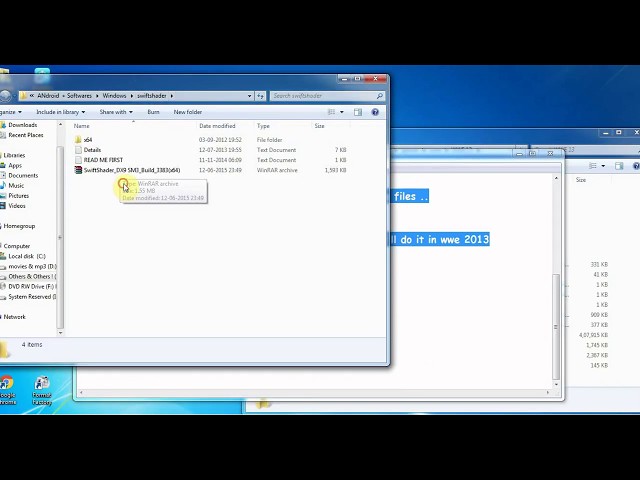
Task: Click swiftshader in the address breadcrumb
Action: click(151, 96)
